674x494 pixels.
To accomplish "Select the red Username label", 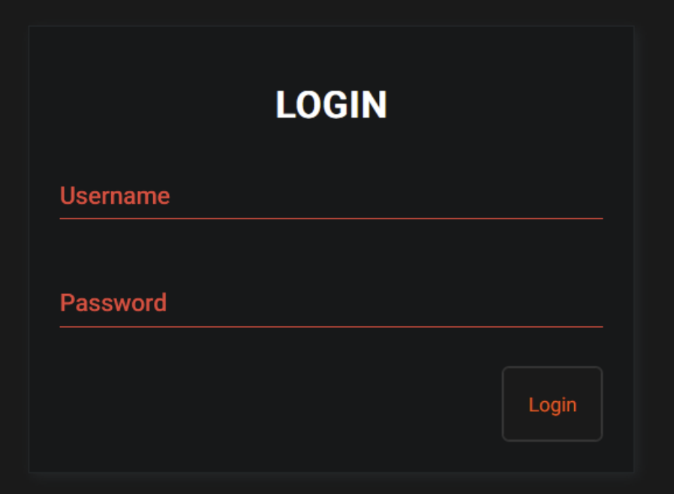I will click(x=115, y=196).
